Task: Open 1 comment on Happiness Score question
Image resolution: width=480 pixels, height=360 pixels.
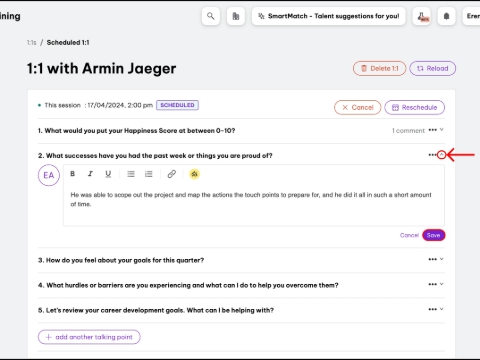Action: coord(408,131)
